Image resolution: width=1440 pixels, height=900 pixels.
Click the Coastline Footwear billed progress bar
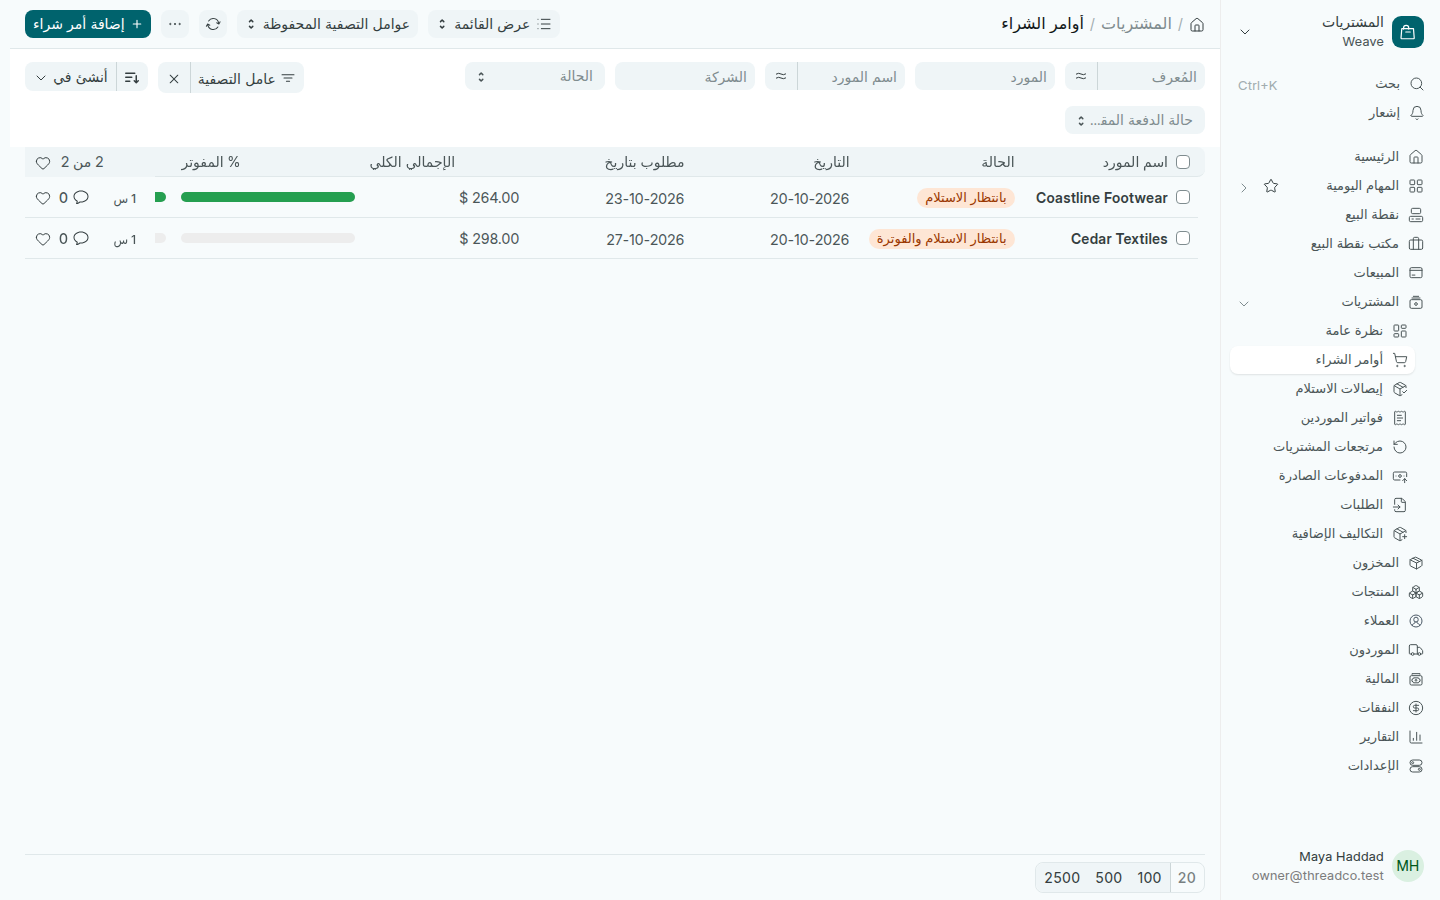coord(268,197)
